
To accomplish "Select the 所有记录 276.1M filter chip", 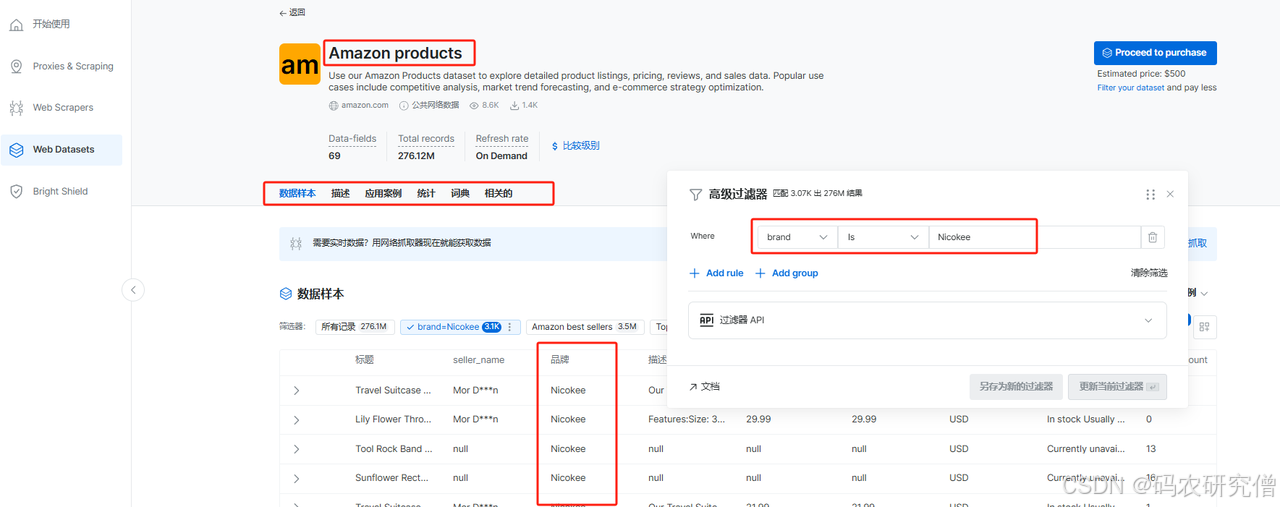I will pyautogui.click(x=354, y=327).
